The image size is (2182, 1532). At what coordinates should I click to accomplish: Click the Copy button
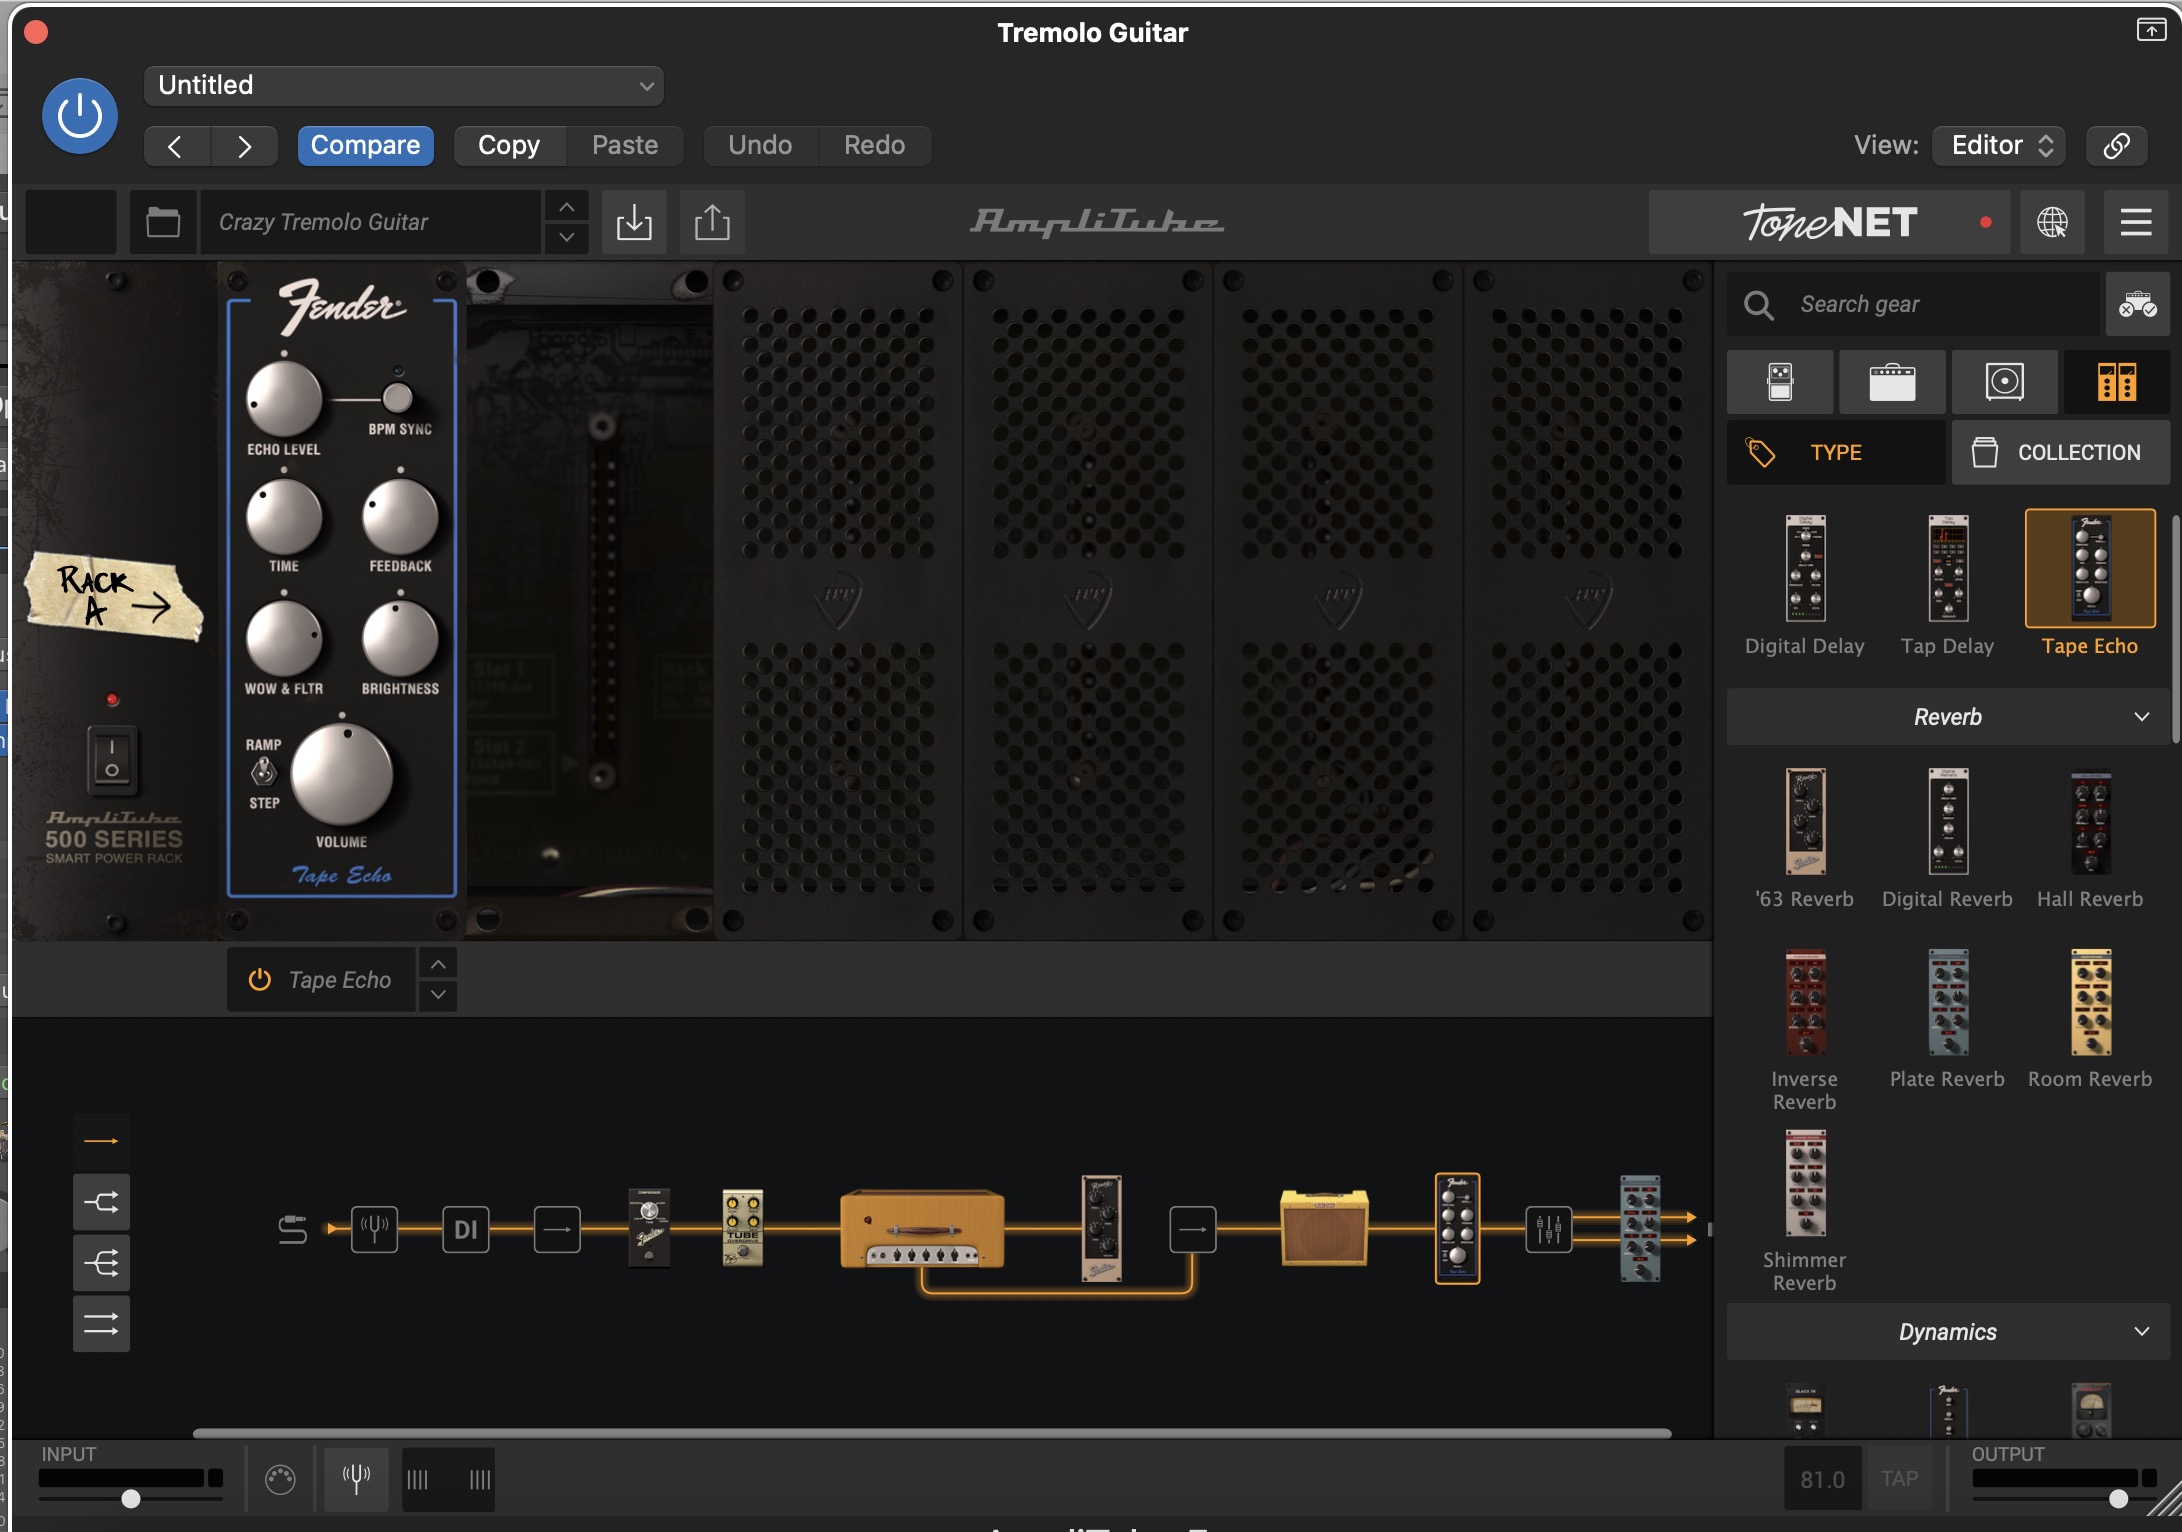click(x=509, y=146)
